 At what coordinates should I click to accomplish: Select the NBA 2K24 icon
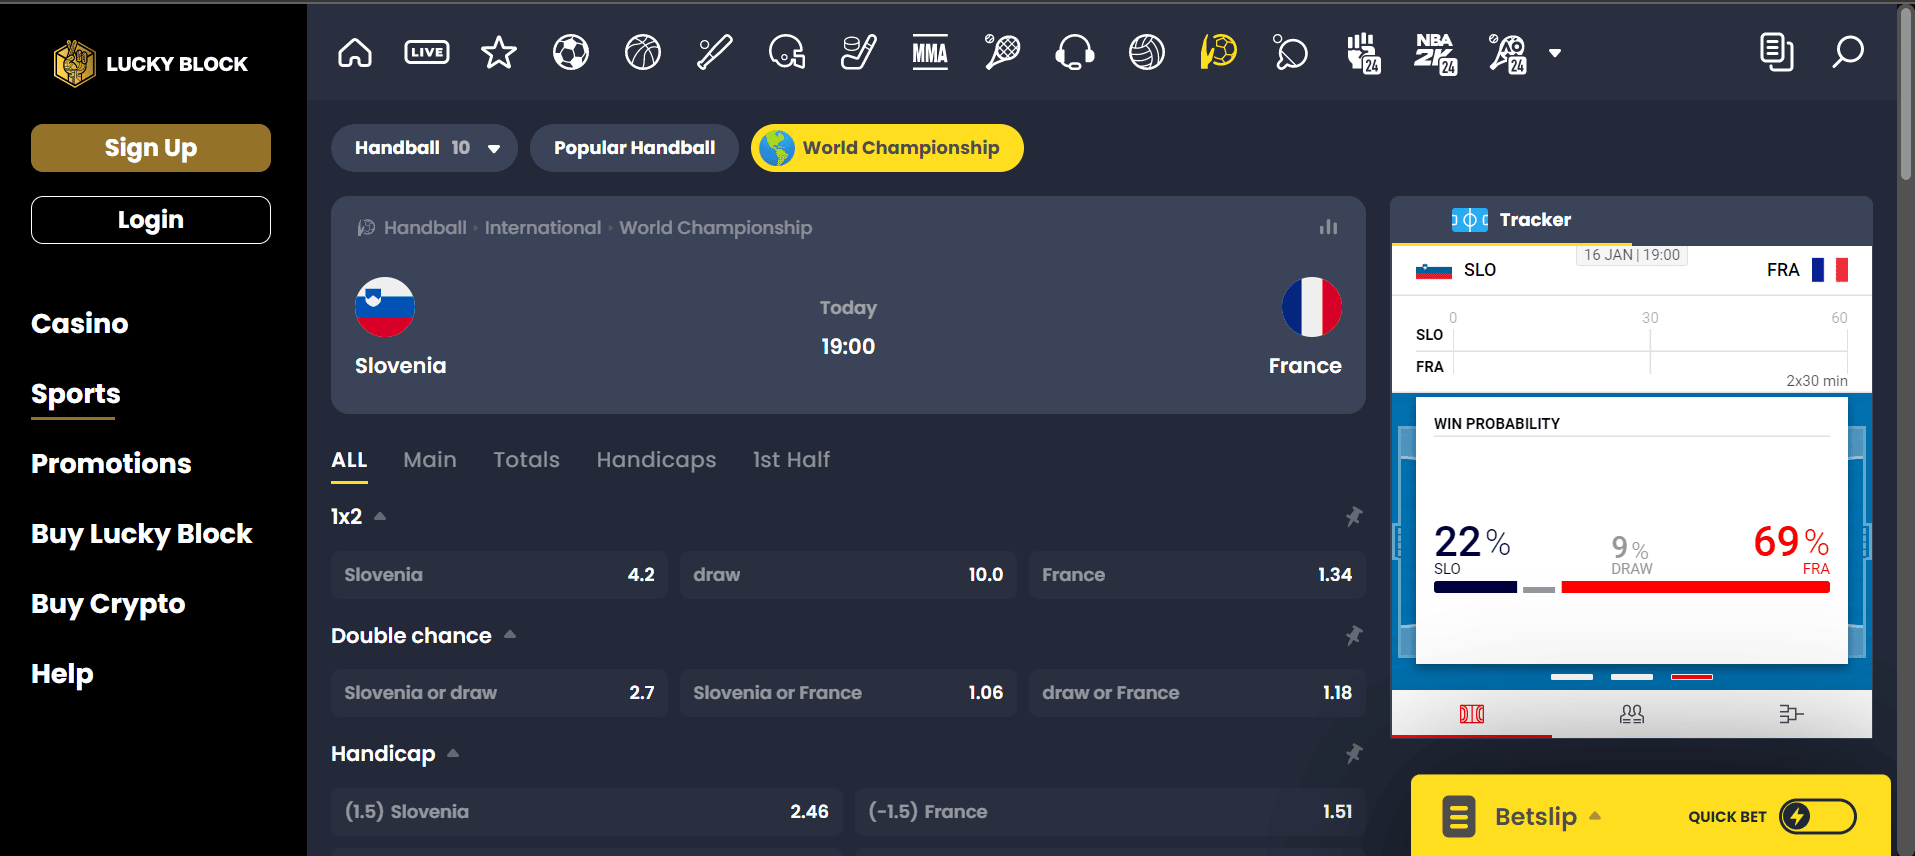1435,53
